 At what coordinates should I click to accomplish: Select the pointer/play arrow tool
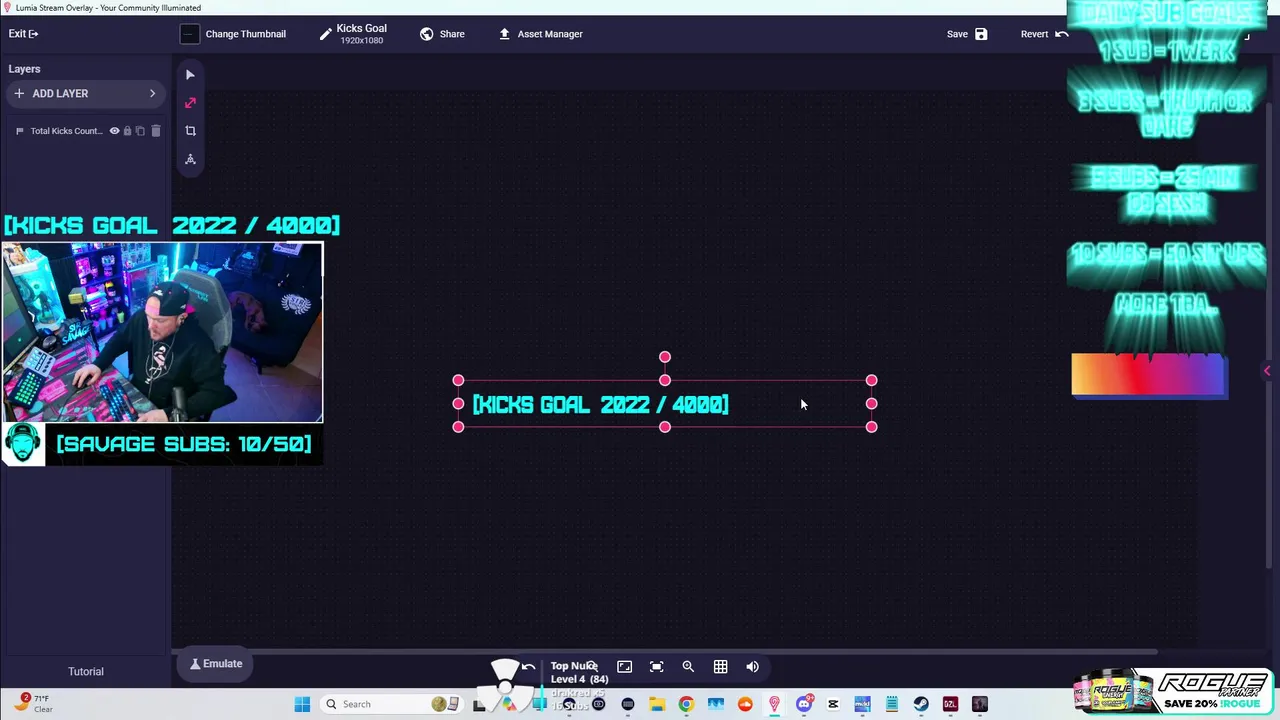click(190, 75)
